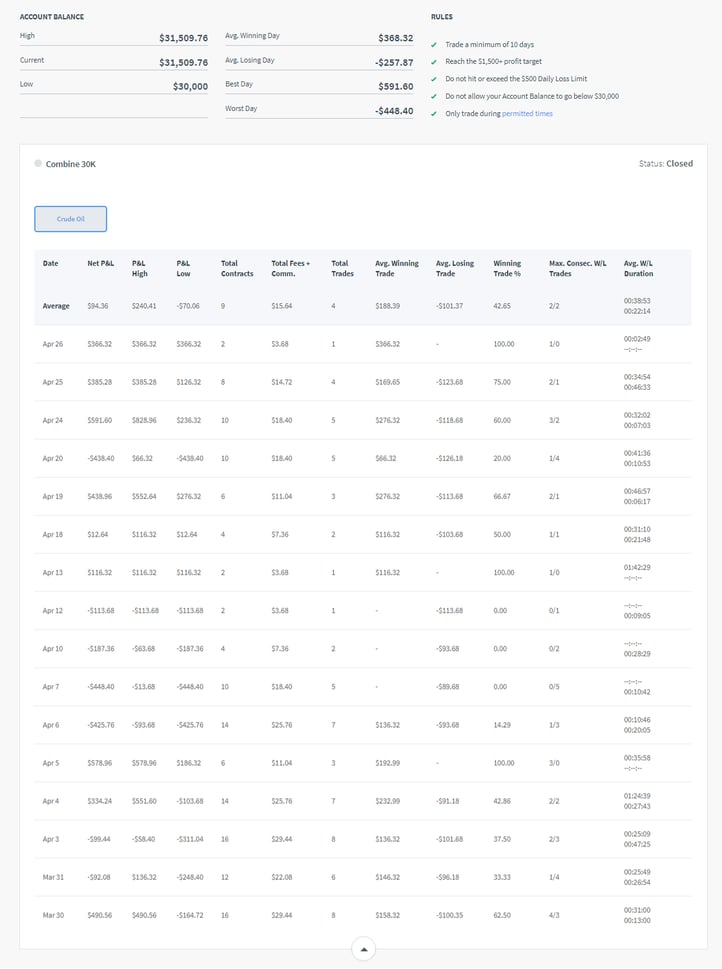Click the Winning Trade % column header
This screenshot has width=722, height=969.
pos(507,268)
